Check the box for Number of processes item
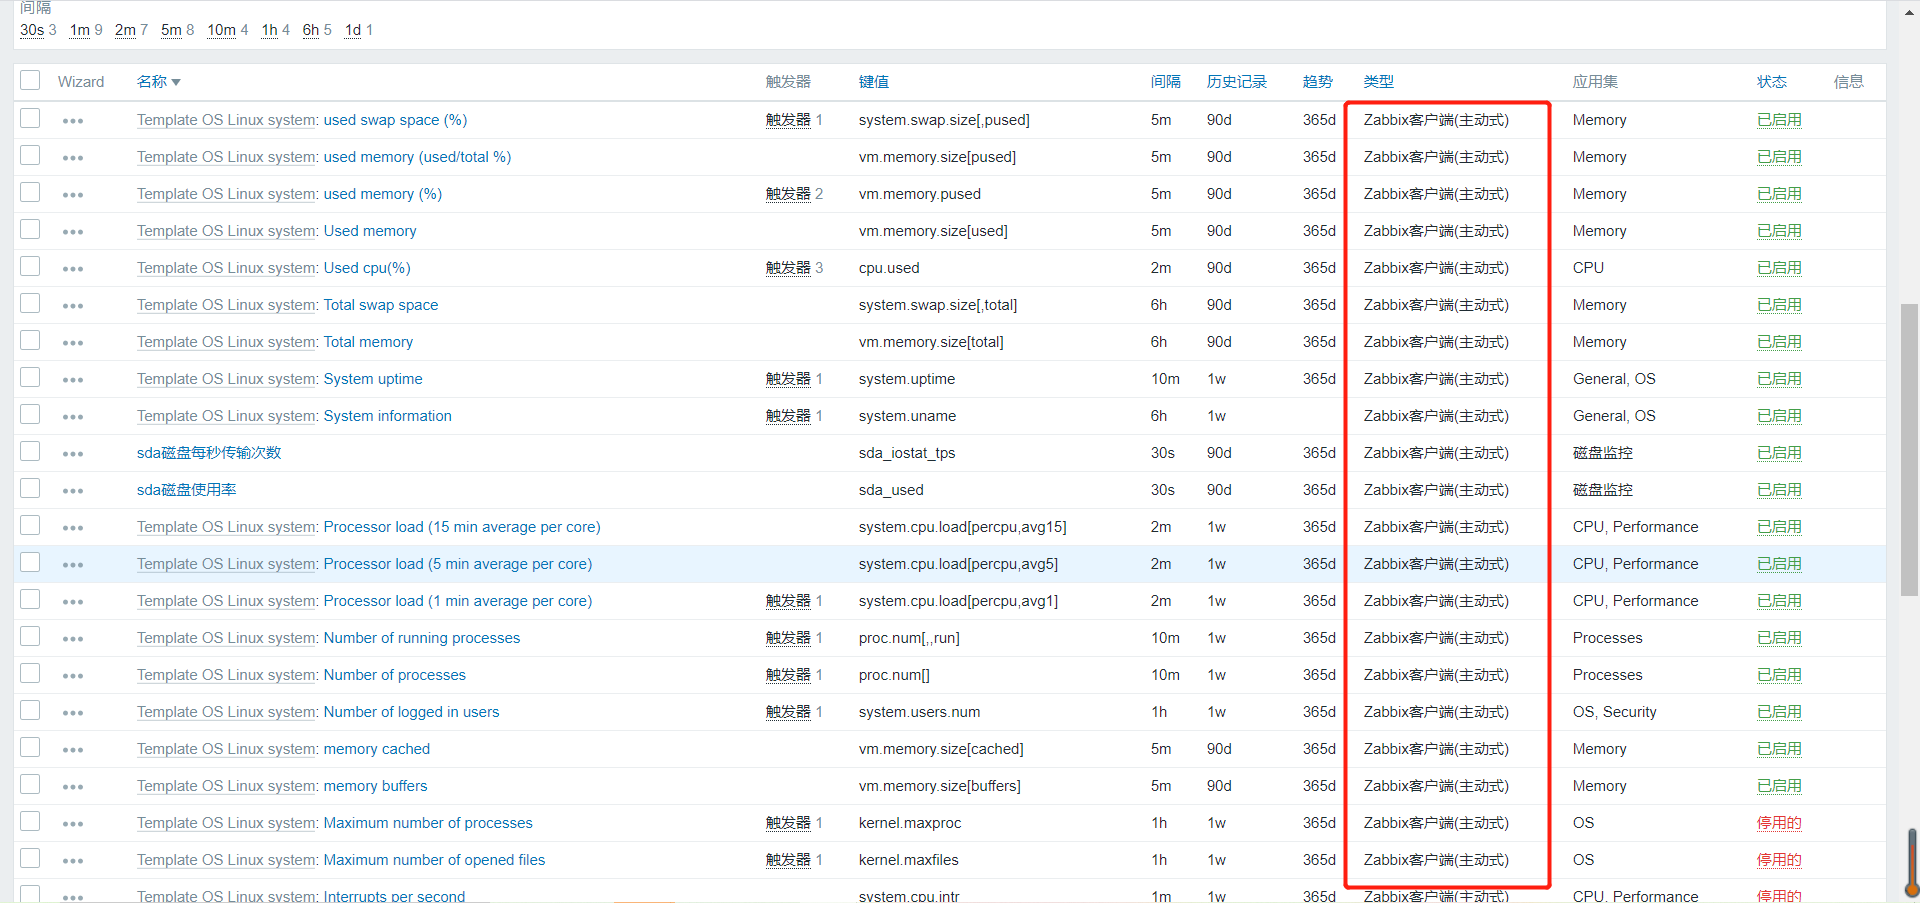The image size is (1920, 903). click(30, 673)
